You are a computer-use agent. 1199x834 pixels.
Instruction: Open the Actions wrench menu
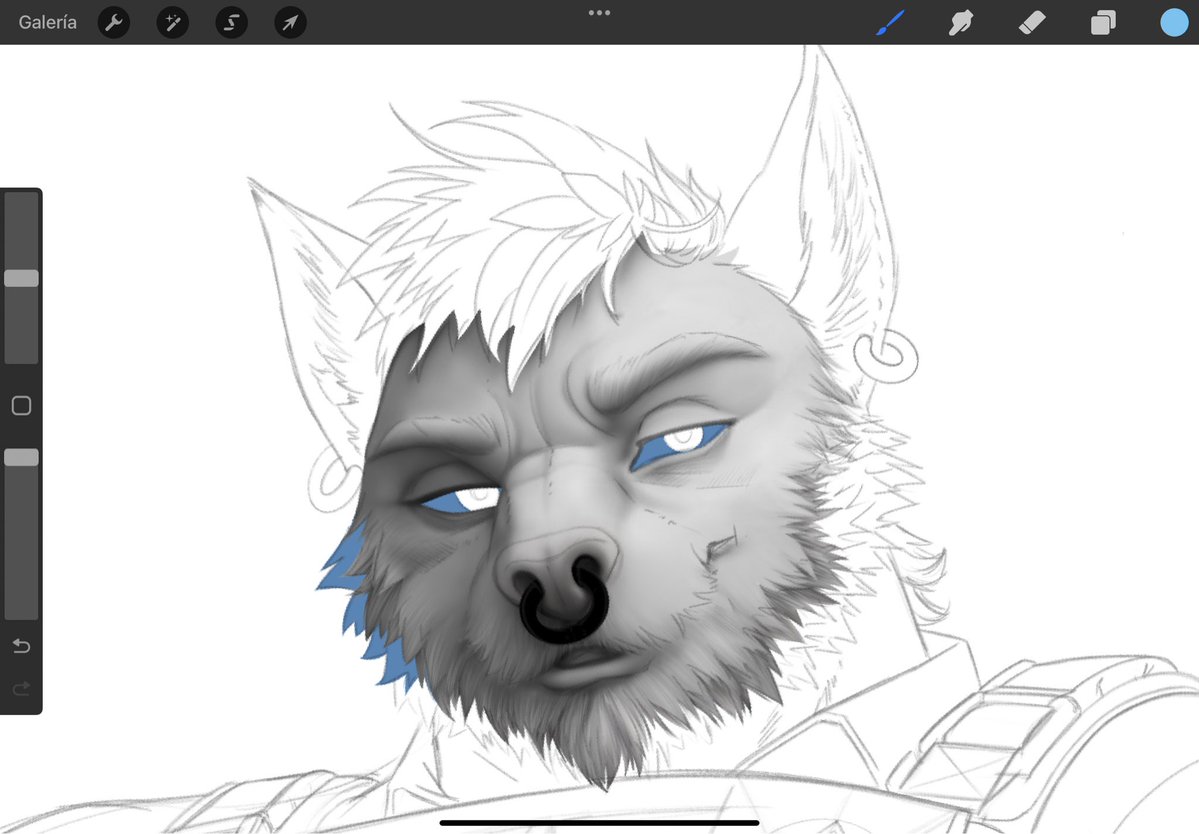tap(114, 22)
